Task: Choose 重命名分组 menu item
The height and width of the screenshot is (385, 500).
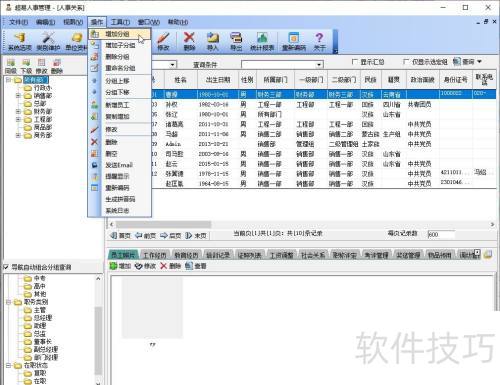Action: click(120, 68)
